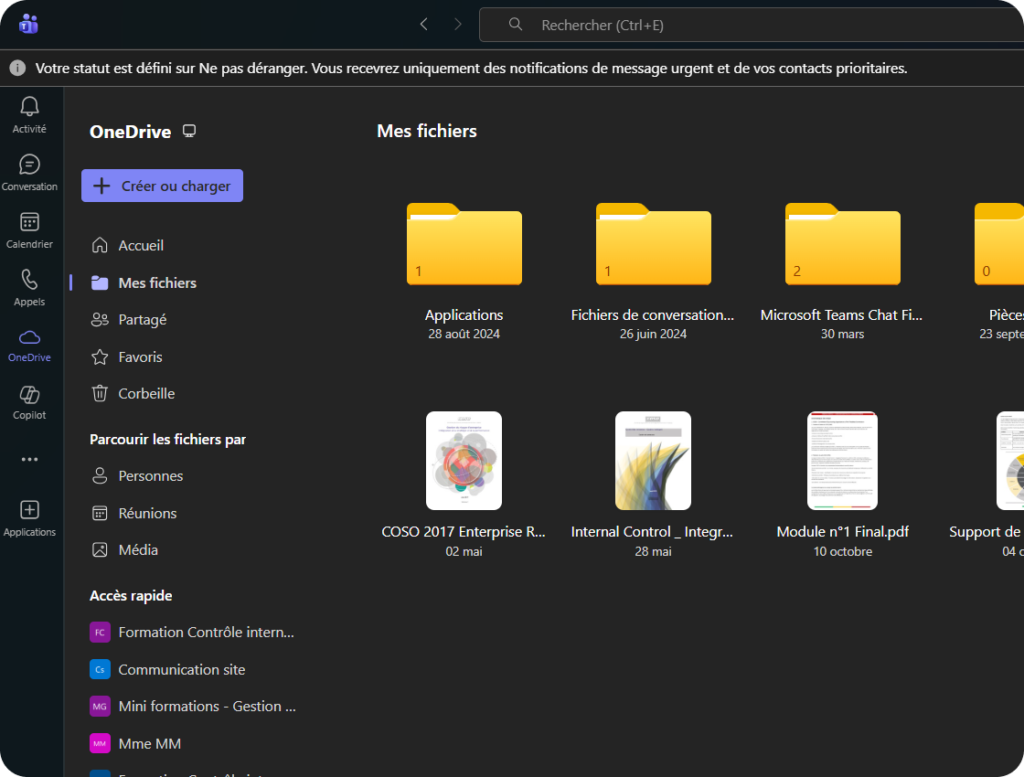Expand more apps with the three-dots icon

29,459
